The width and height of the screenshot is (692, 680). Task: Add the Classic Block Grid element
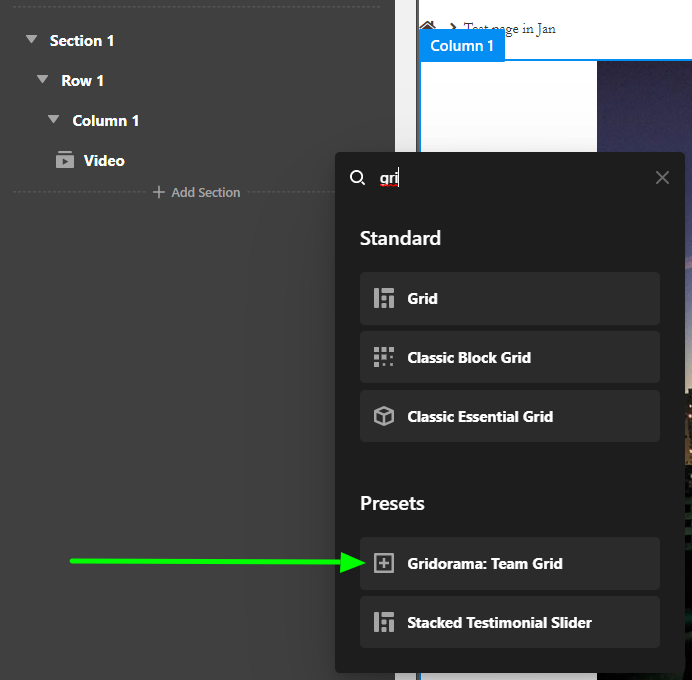tap(510, 357)
